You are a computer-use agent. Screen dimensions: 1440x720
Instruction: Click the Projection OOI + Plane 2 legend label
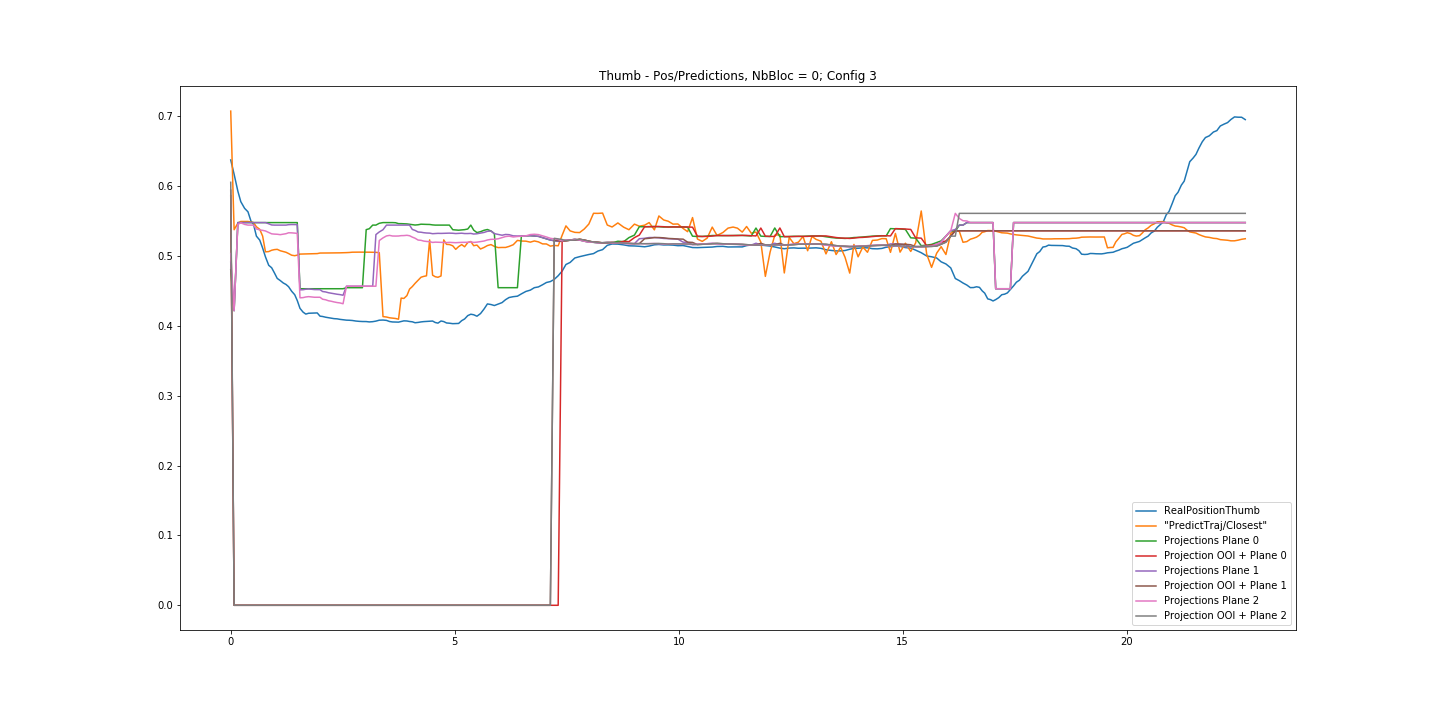1225,615
